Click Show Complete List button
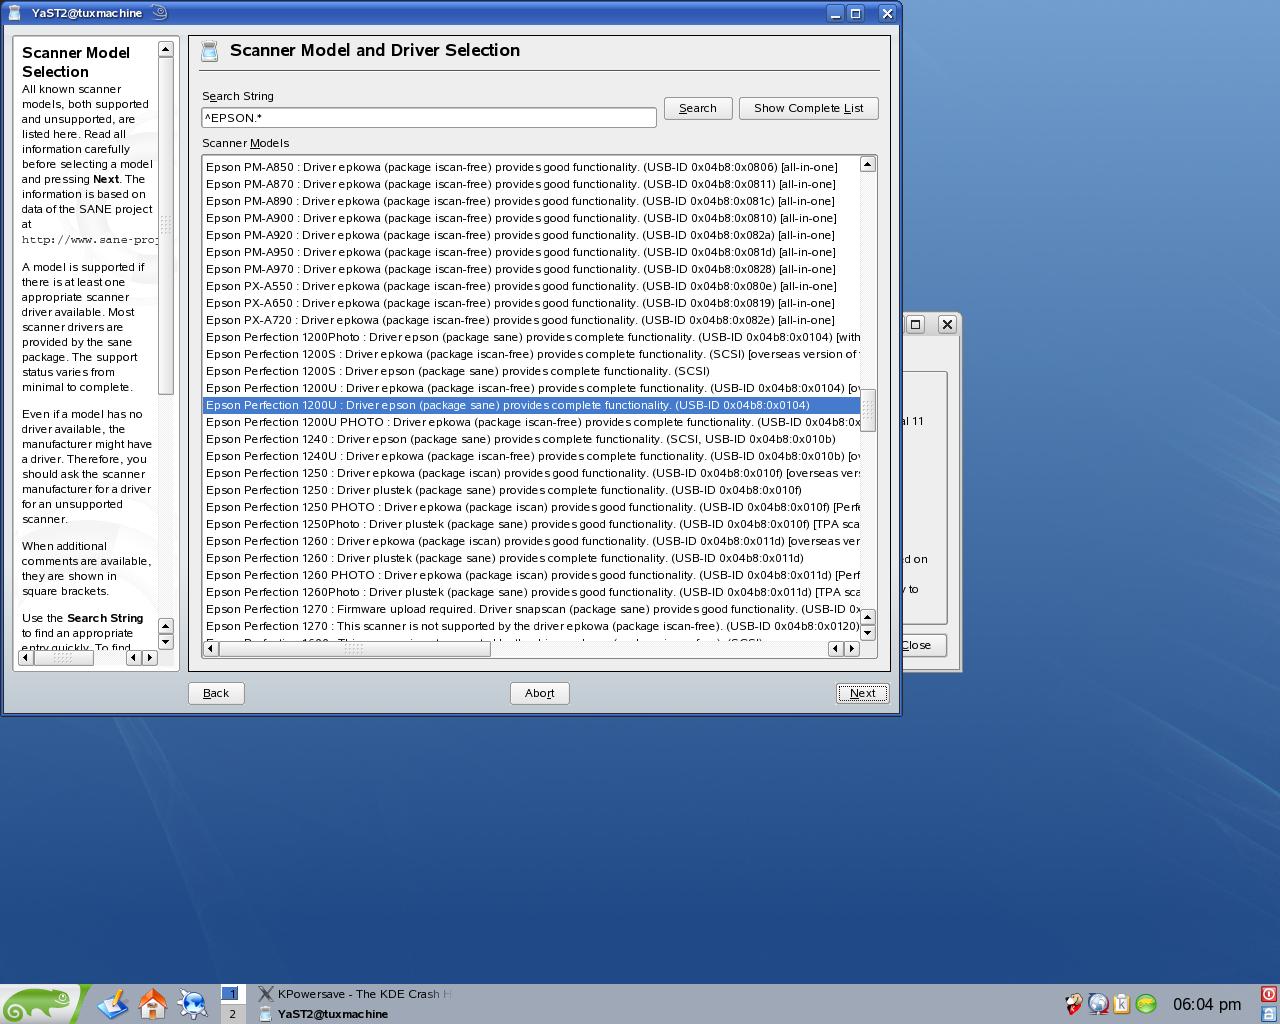1280x1024 pixels. (808, 108)
